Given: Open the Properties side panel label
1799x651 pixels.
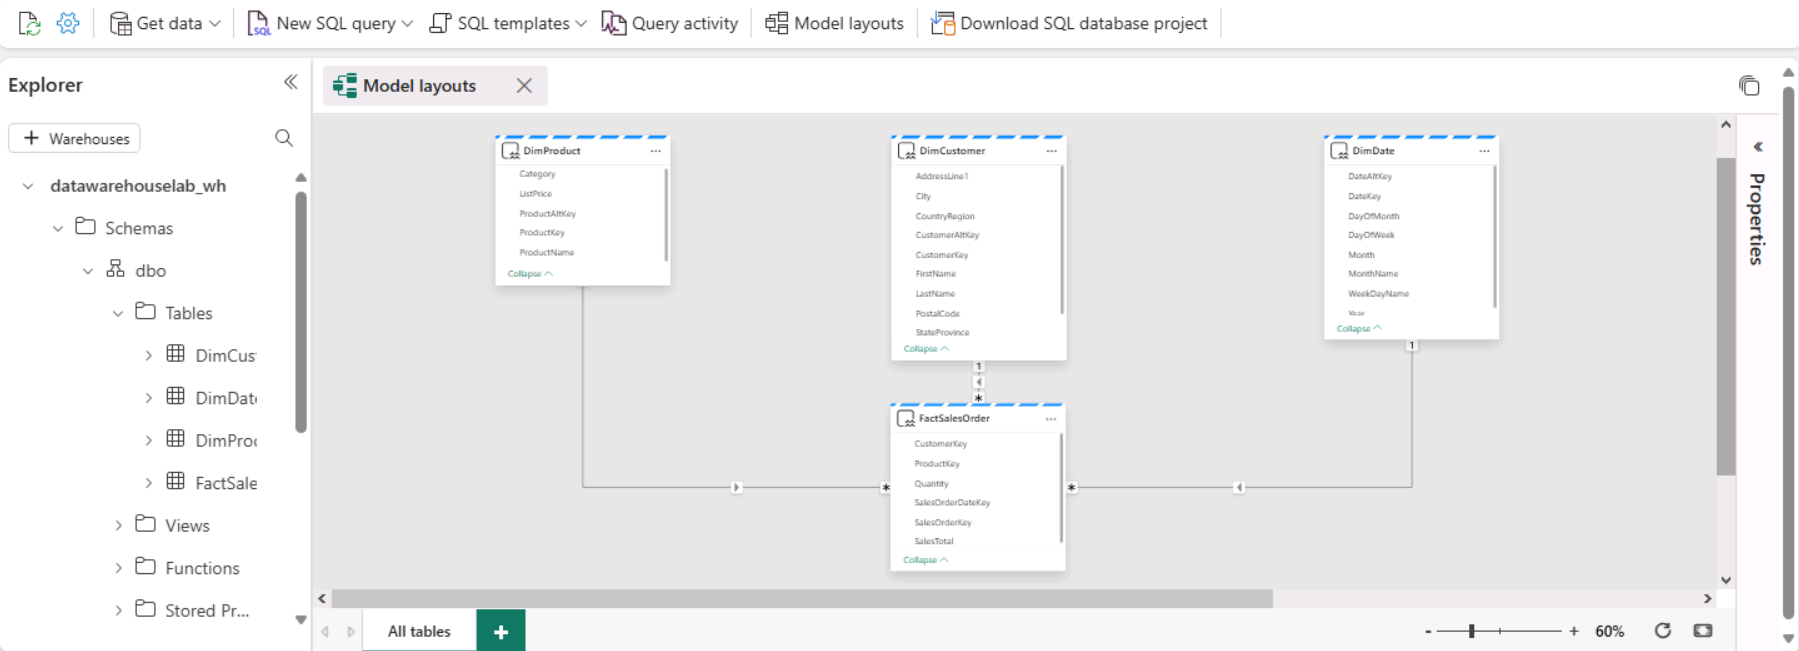Looking at the screenshot, I should (x=1757, y=219).
